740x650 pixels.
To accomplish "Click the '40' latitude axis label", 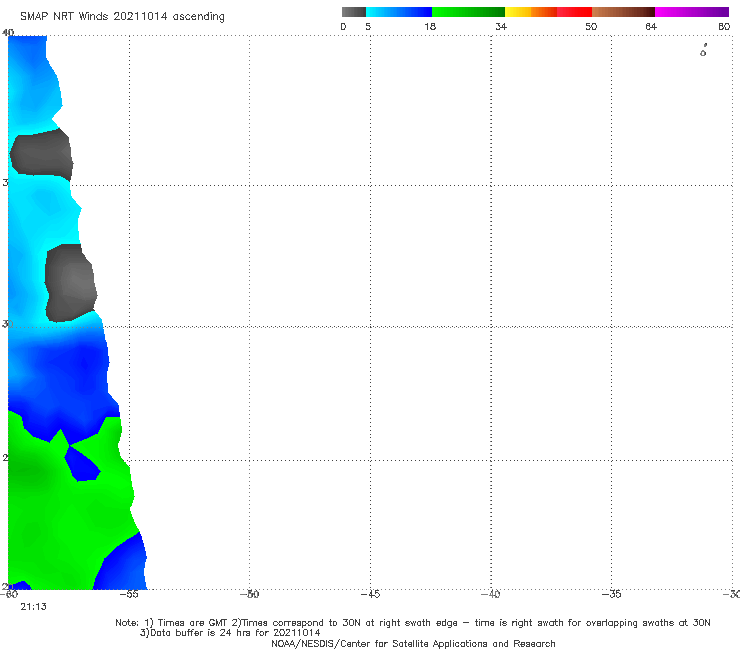I will click(x=8, y=32).
